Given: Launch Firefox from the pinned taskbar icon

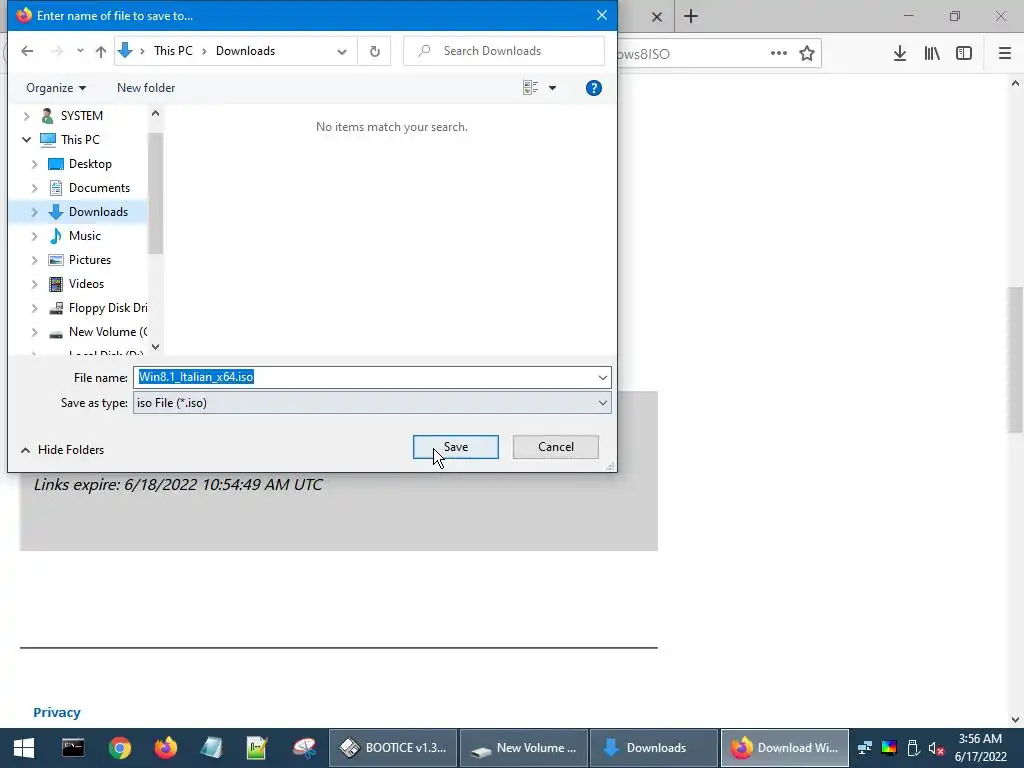Looking at the screenshot, I should coord(165,748).
